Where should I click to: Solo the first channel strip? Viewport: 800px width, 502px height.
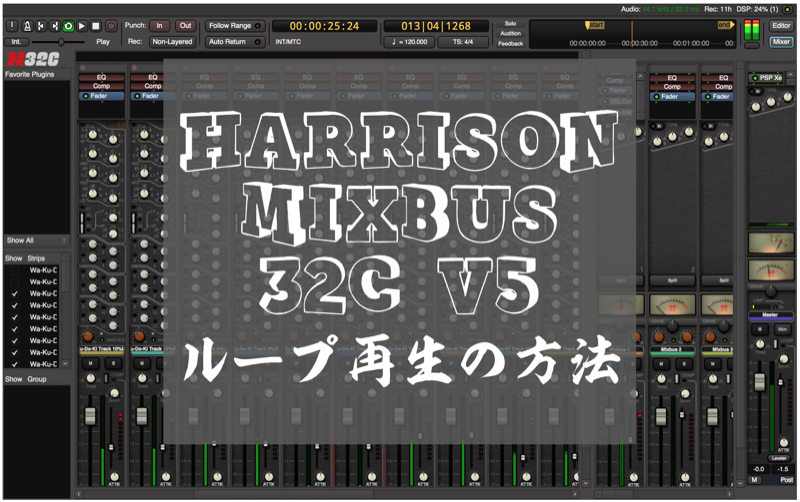pos(113,363)
